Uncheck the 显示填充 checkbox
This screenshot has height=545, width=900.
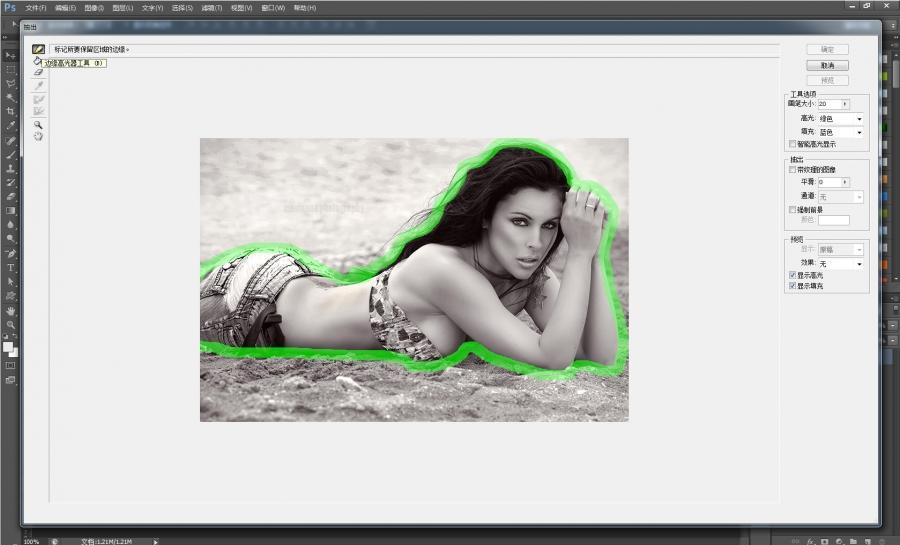[x=793, y=286]
